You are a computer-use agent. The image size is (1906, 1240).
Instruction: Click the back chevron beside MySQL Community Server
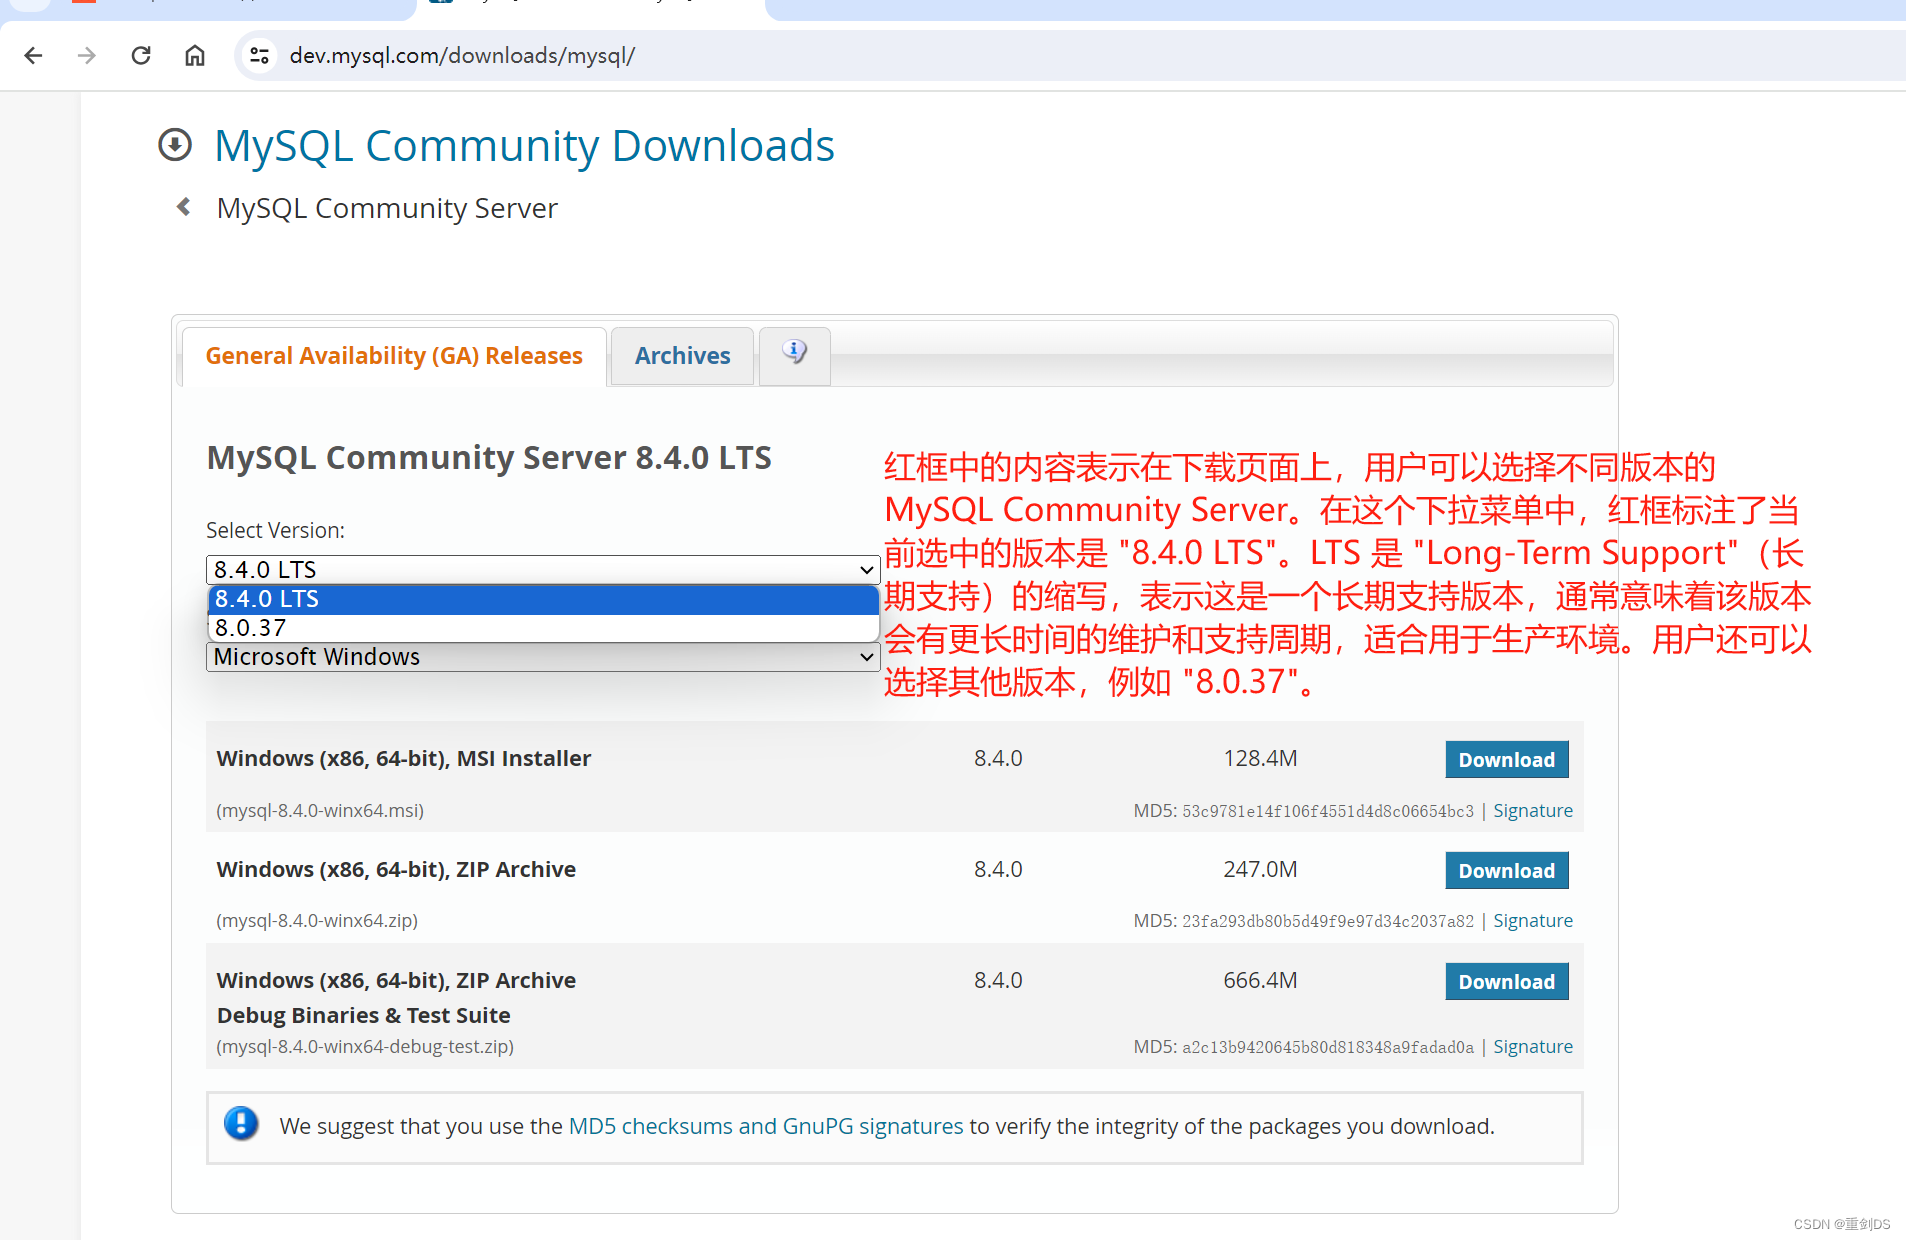point(184,207)
